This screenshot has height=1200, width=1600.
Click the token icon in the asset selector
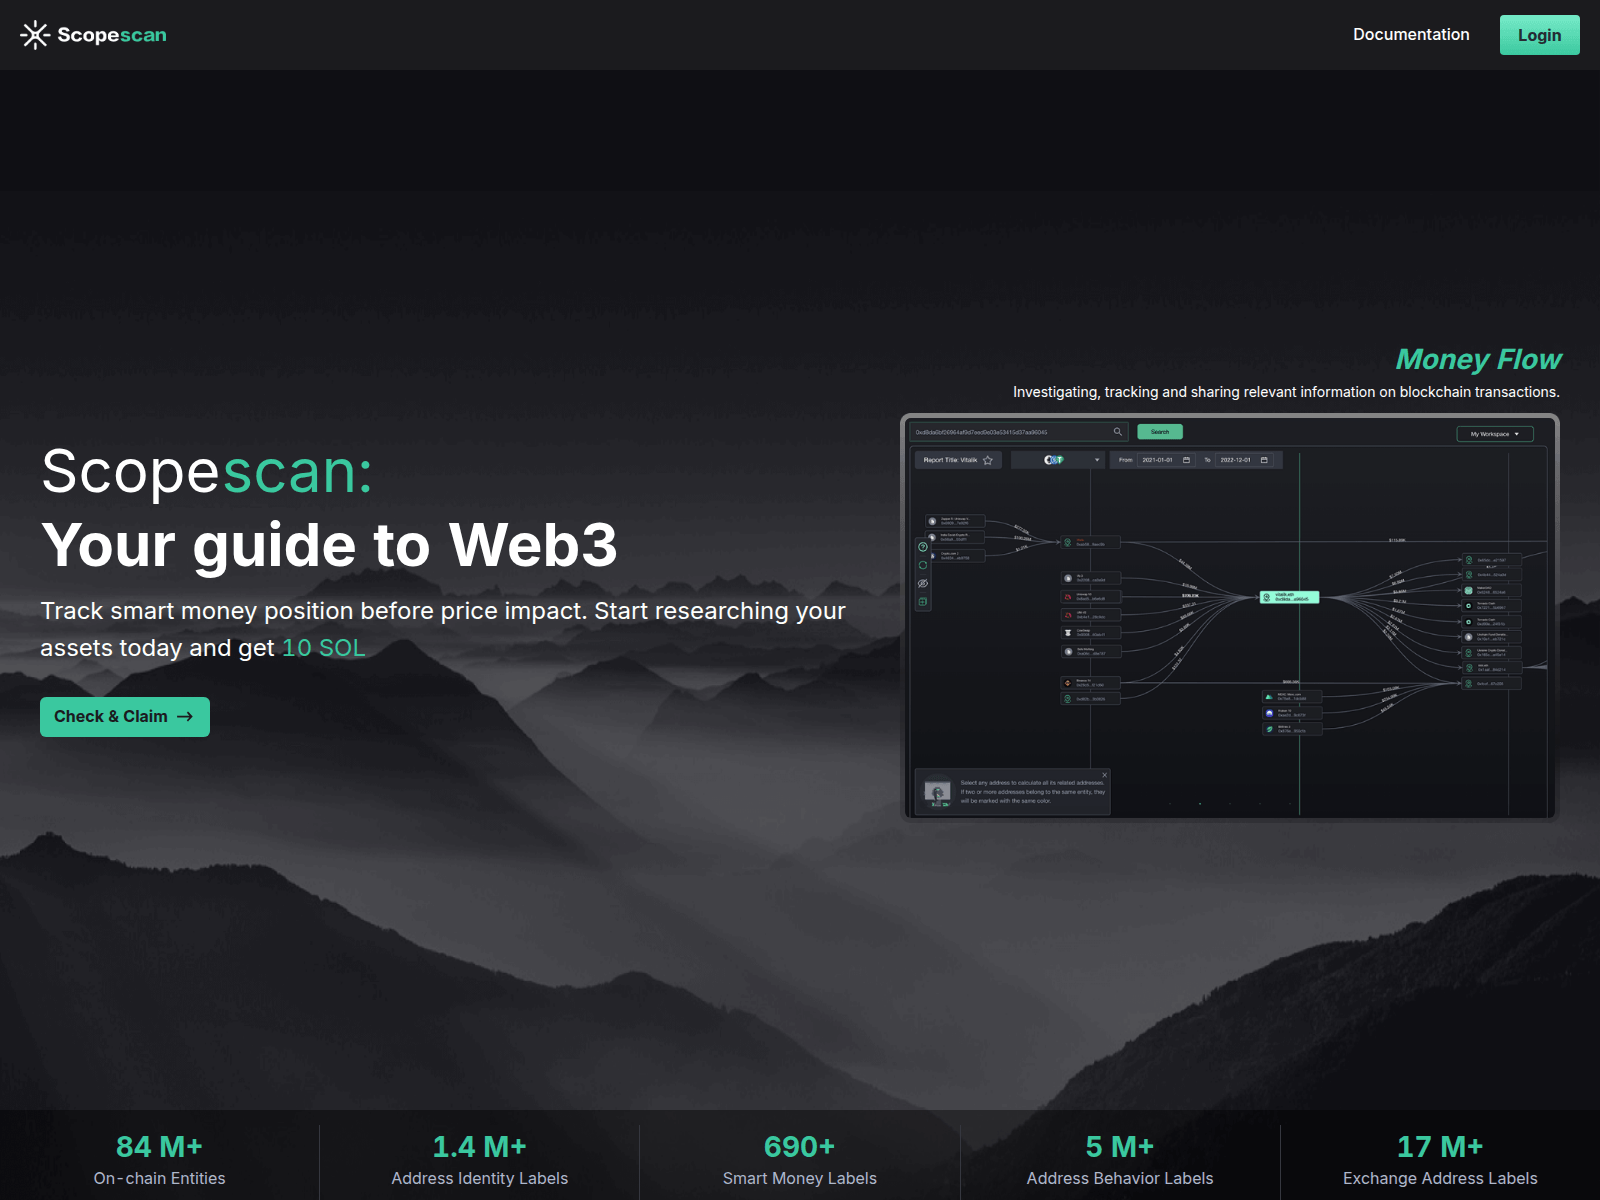coord(1053,459)
